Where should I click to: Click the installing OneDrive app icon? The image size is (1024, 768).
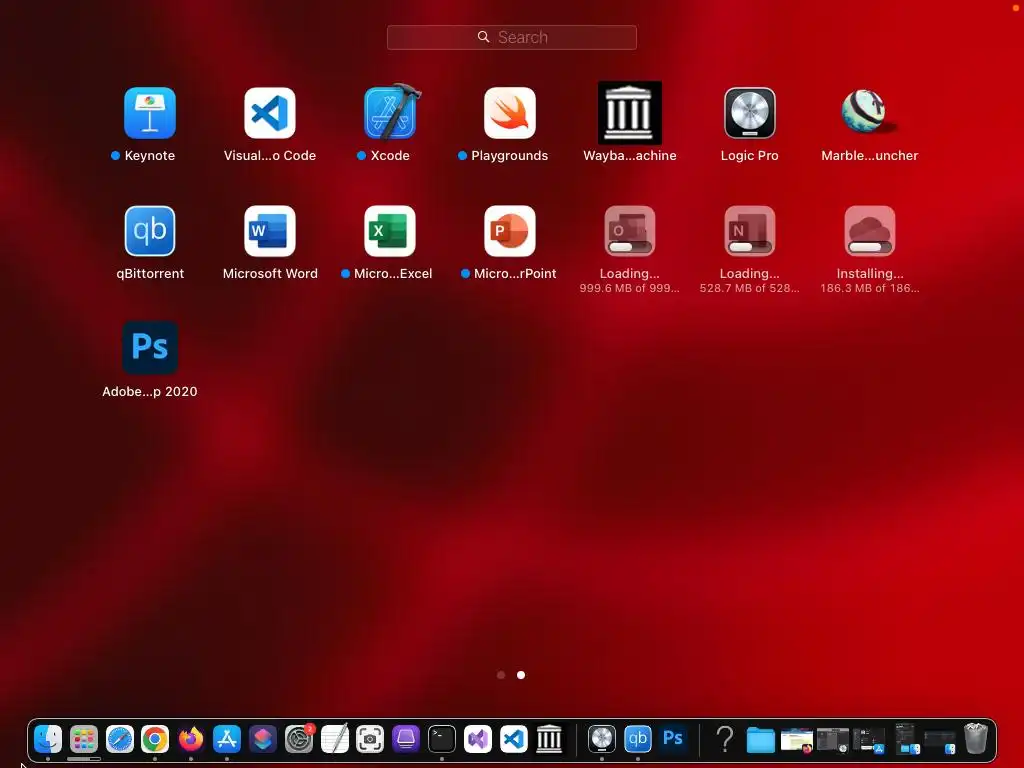pyautogui.click(x=870, y=231)
